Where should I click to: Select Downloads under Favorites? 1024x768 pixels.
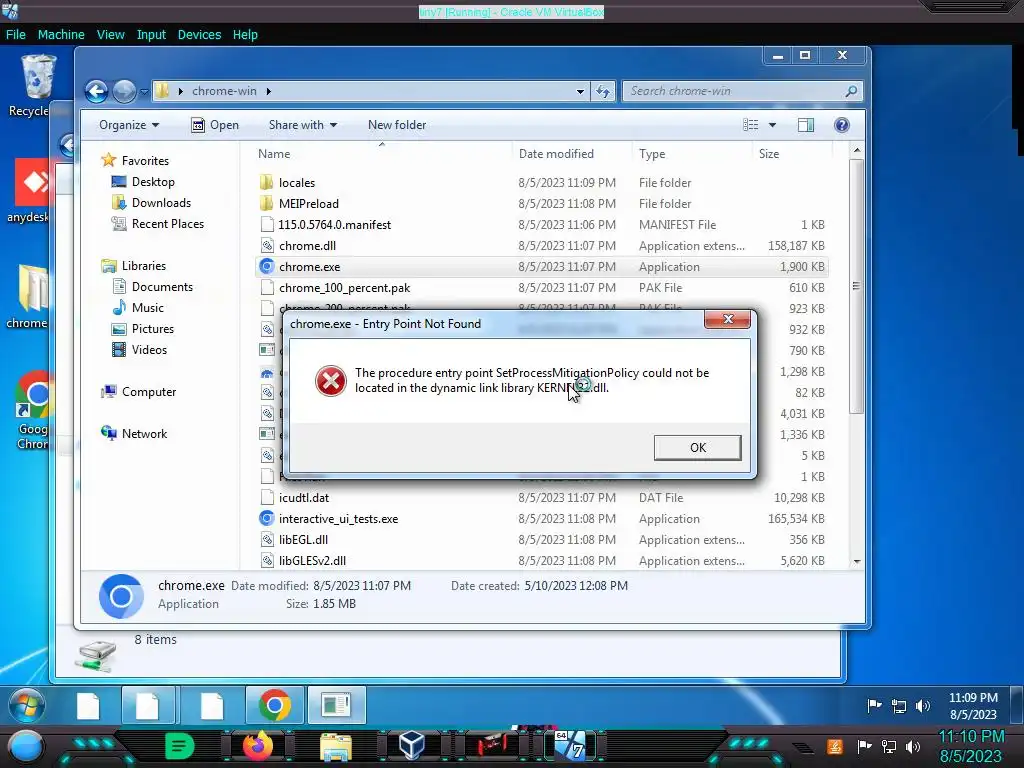click(x=152, y=202)
